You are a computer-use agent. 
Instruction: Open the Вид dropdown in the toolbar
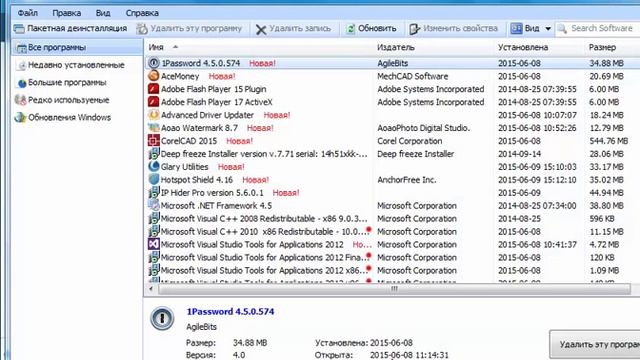[531, 29]
